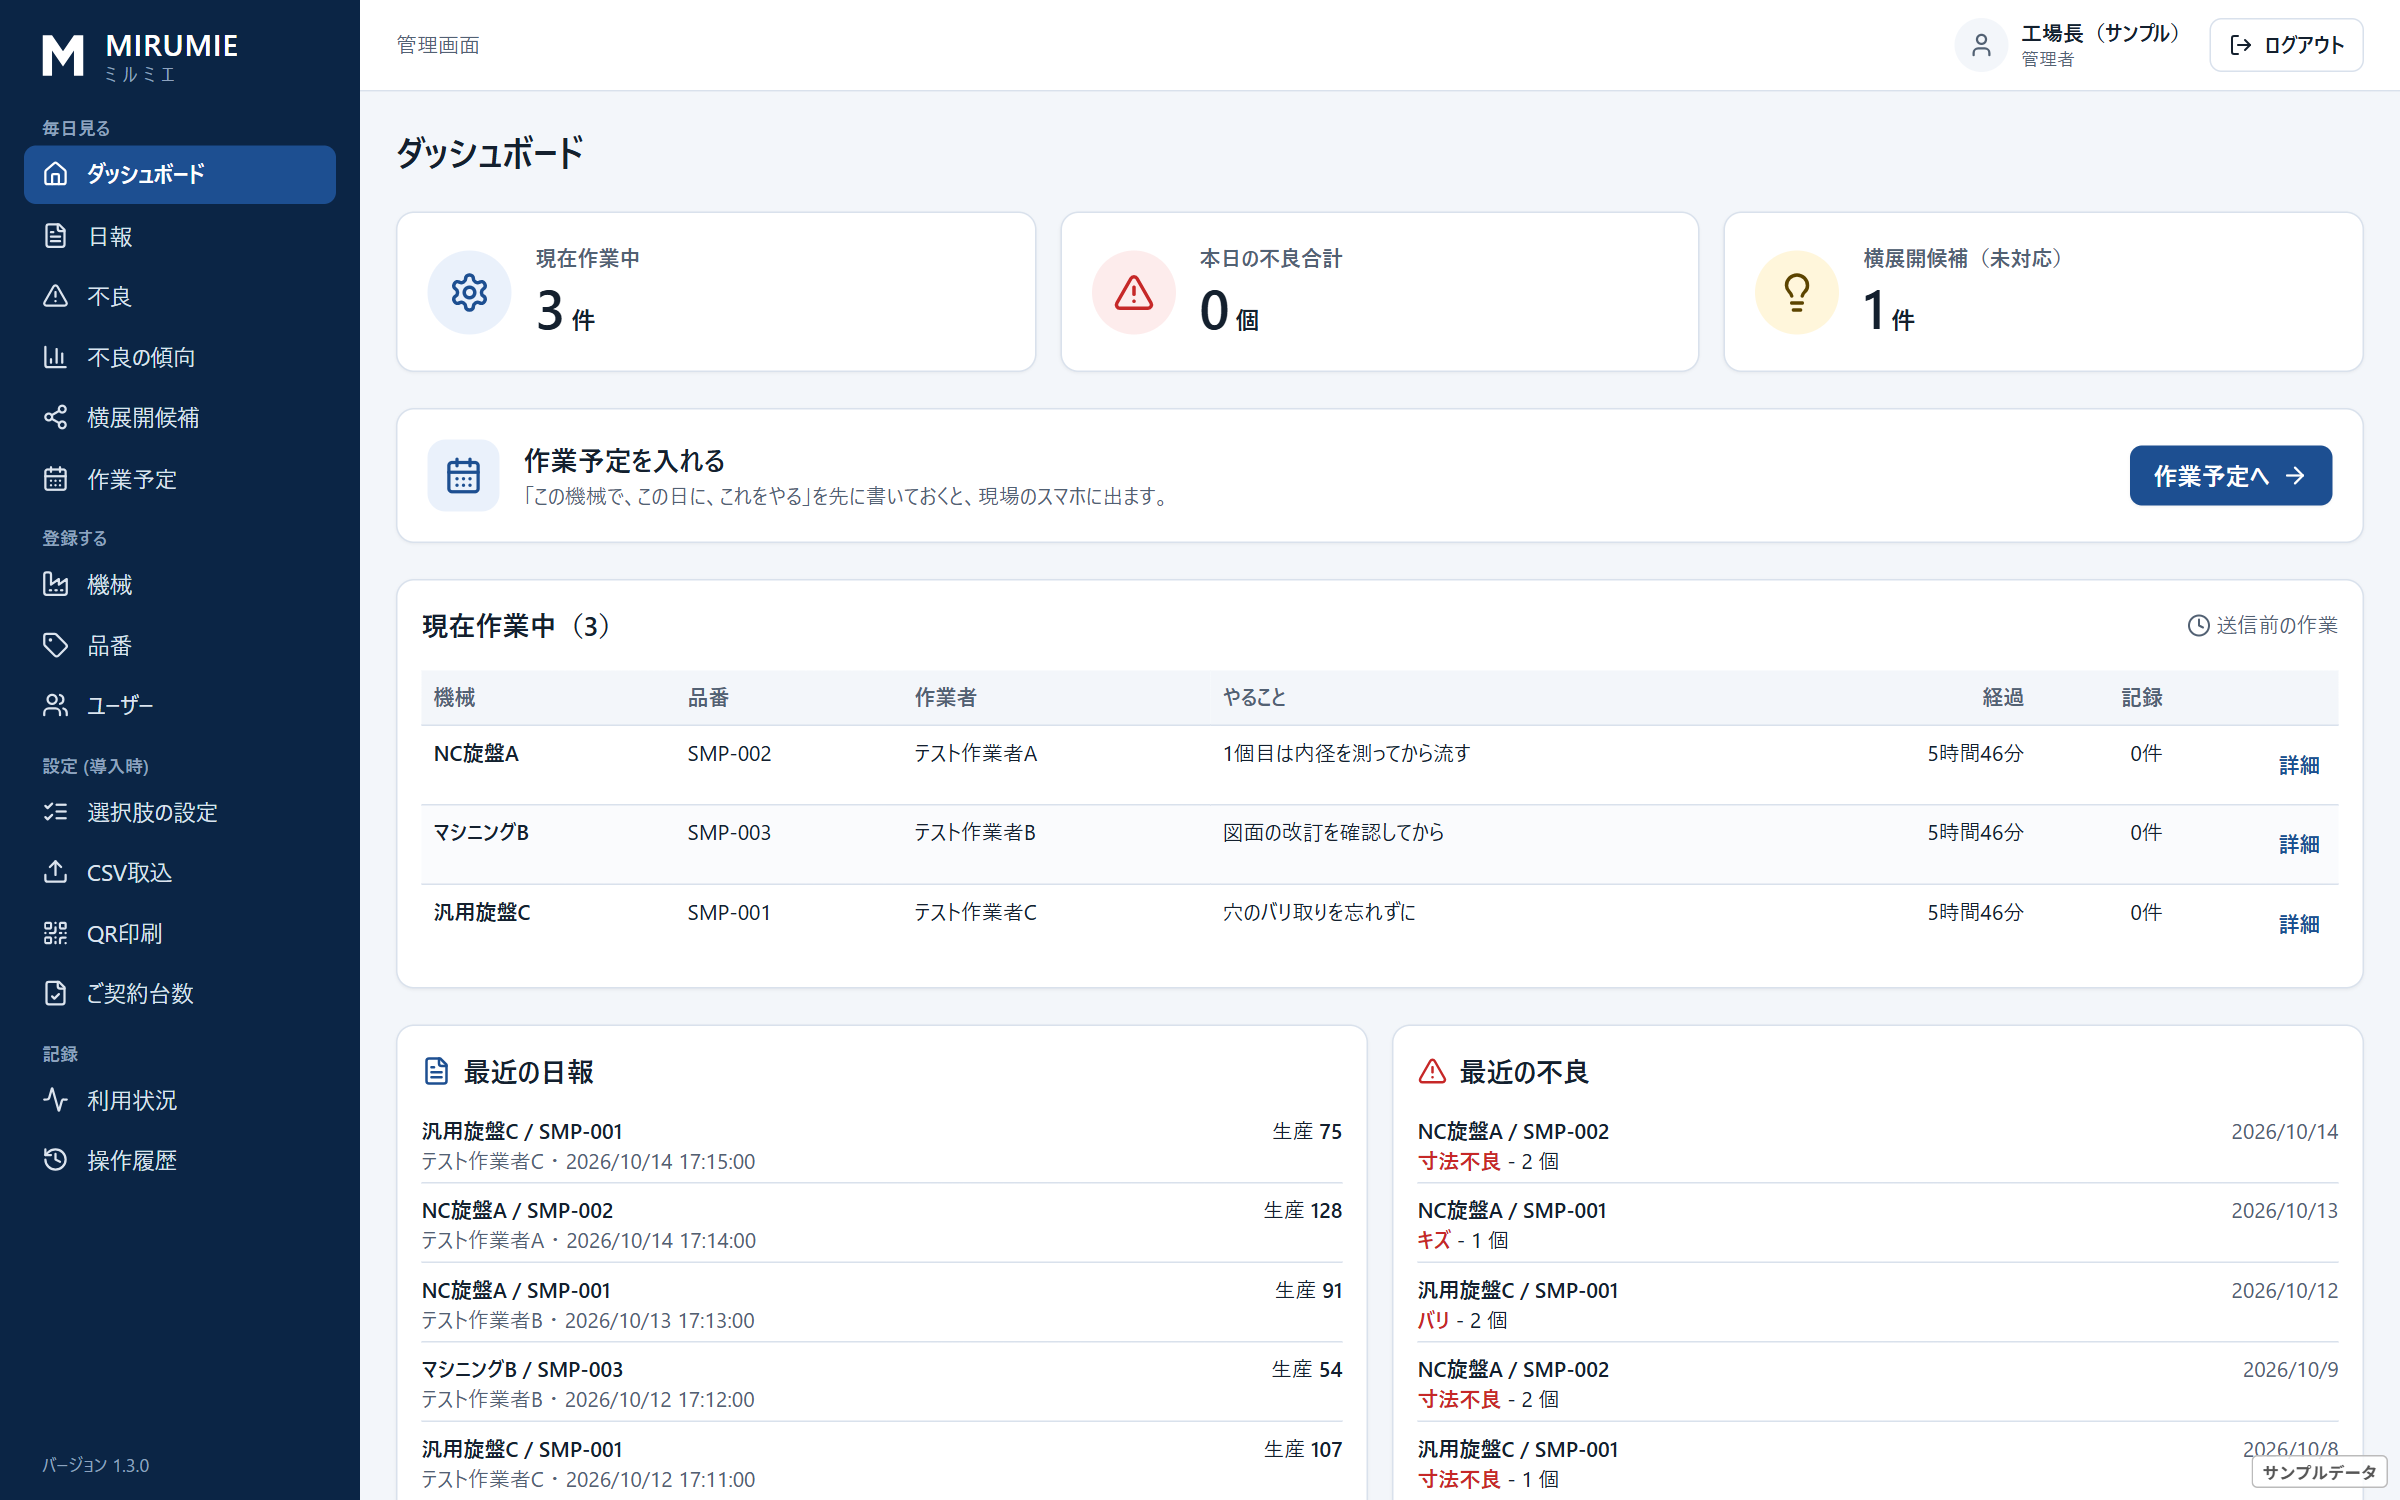Open the 本日の不良合計 summary card
This screenshot has width=2400, height=1500.
[x=1379, y=292]
